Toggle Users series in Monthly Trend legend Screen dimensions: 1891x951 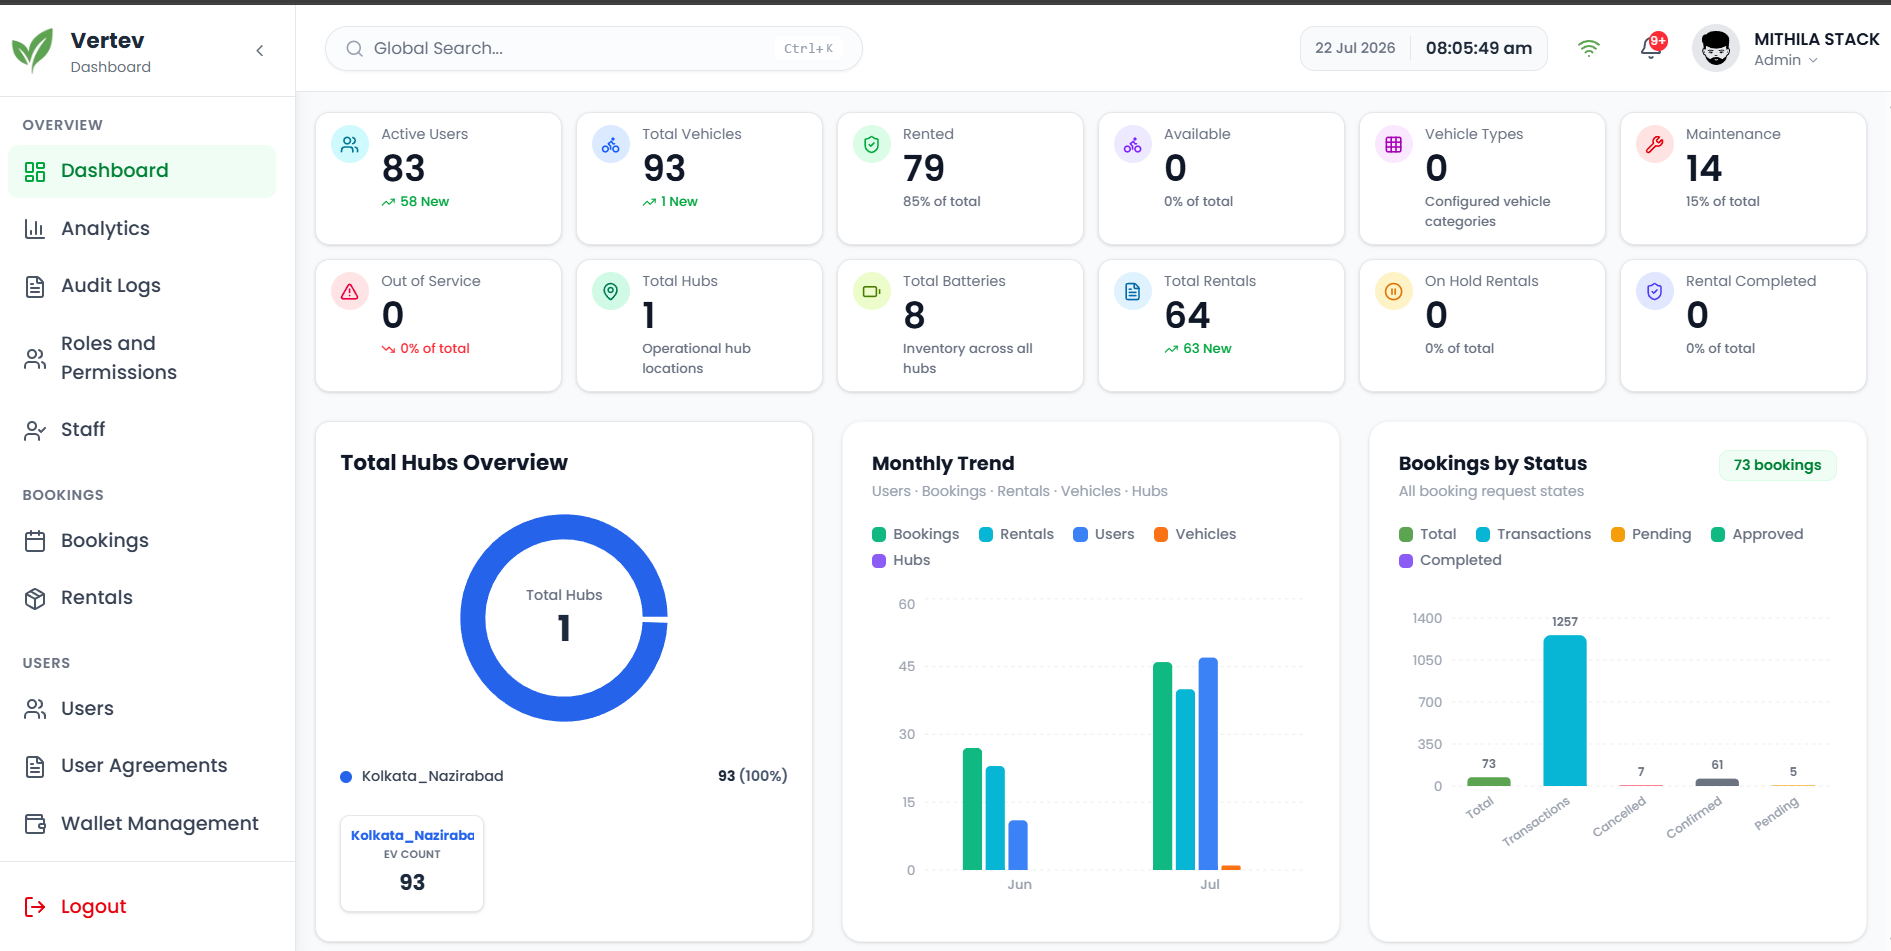1104,534
